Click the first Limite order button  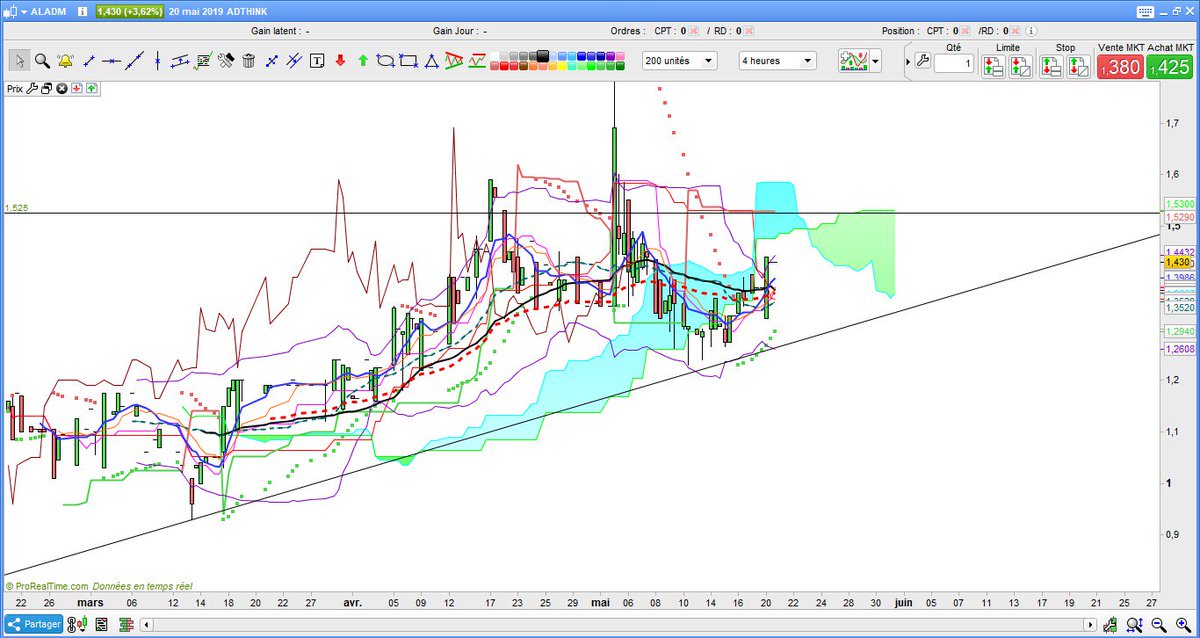[992, 67]
